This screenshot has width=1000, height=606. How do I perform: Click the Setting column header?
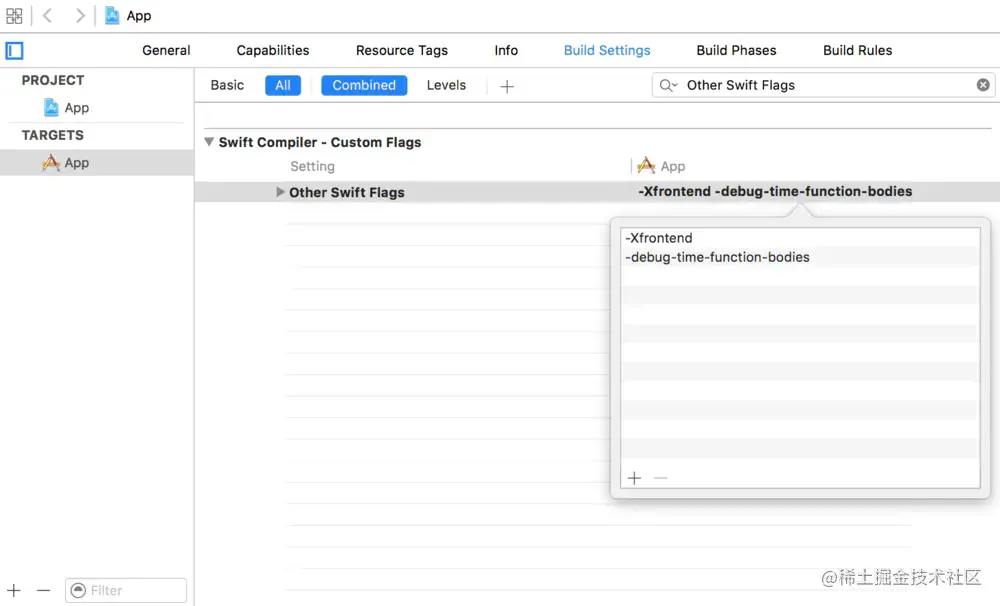click(x=312, y=166)
